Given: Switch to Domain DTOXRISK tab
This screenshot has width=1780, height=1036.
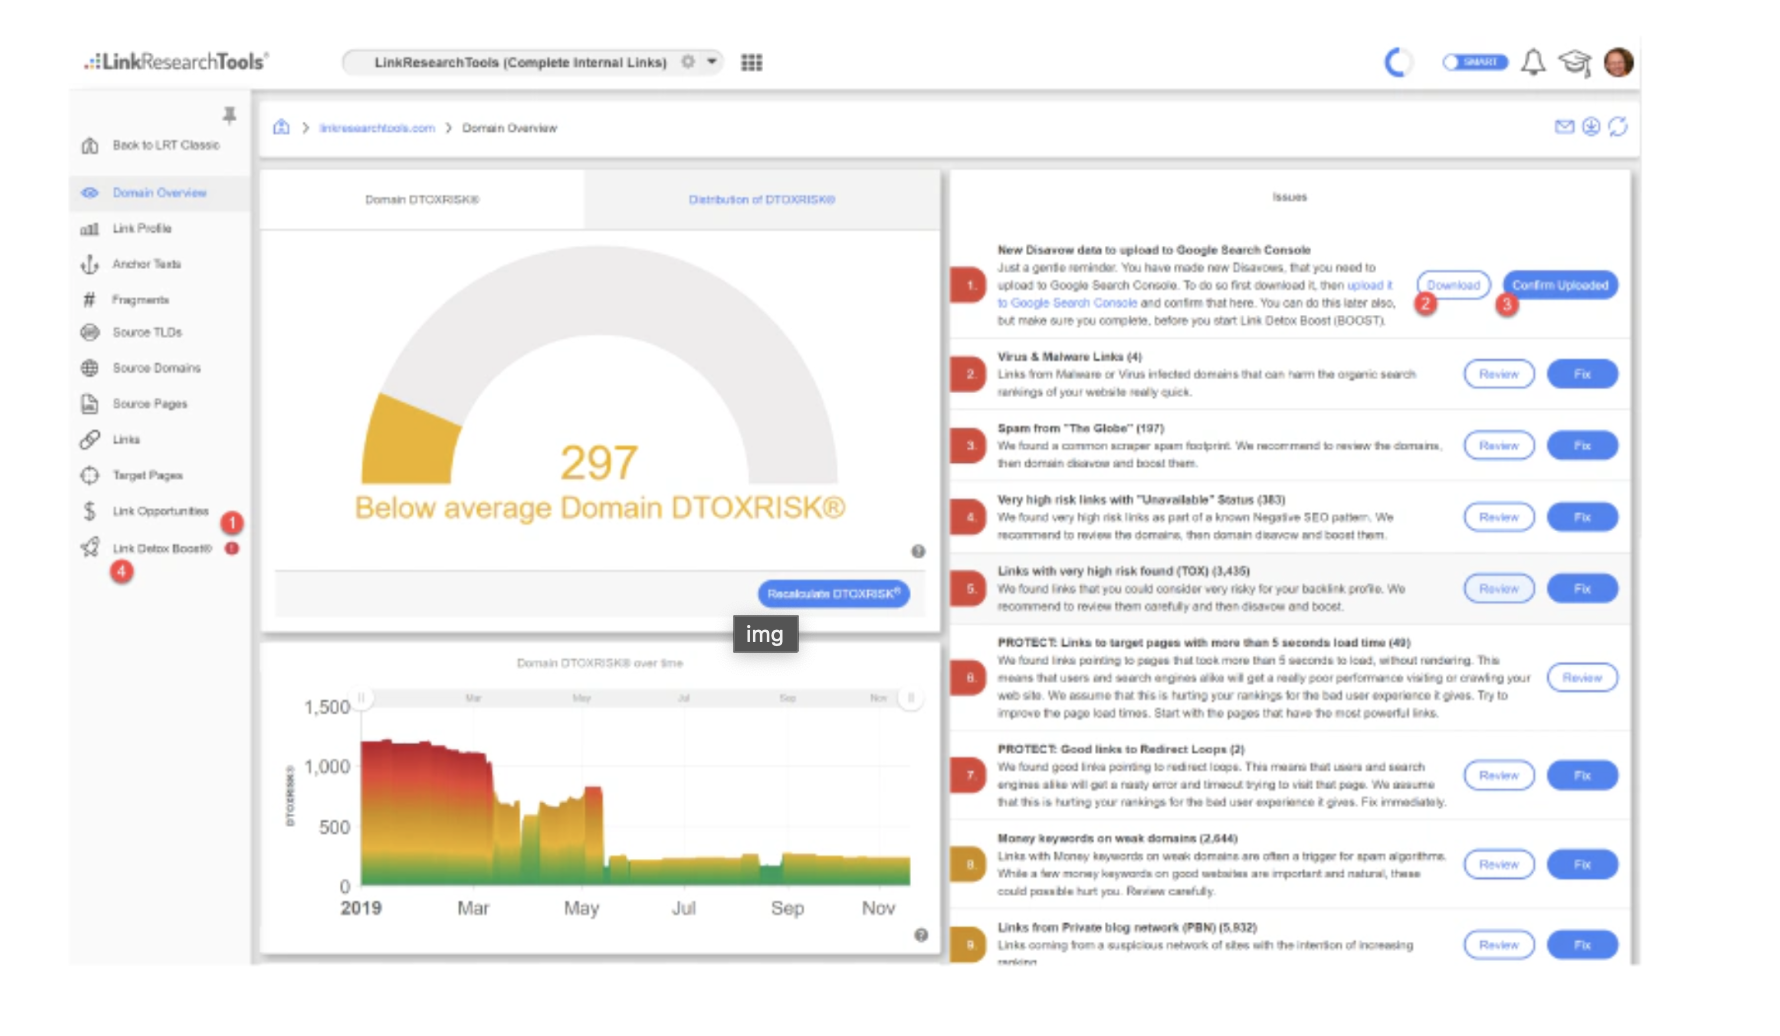Looking at the screenshot, I should [422, 200].
